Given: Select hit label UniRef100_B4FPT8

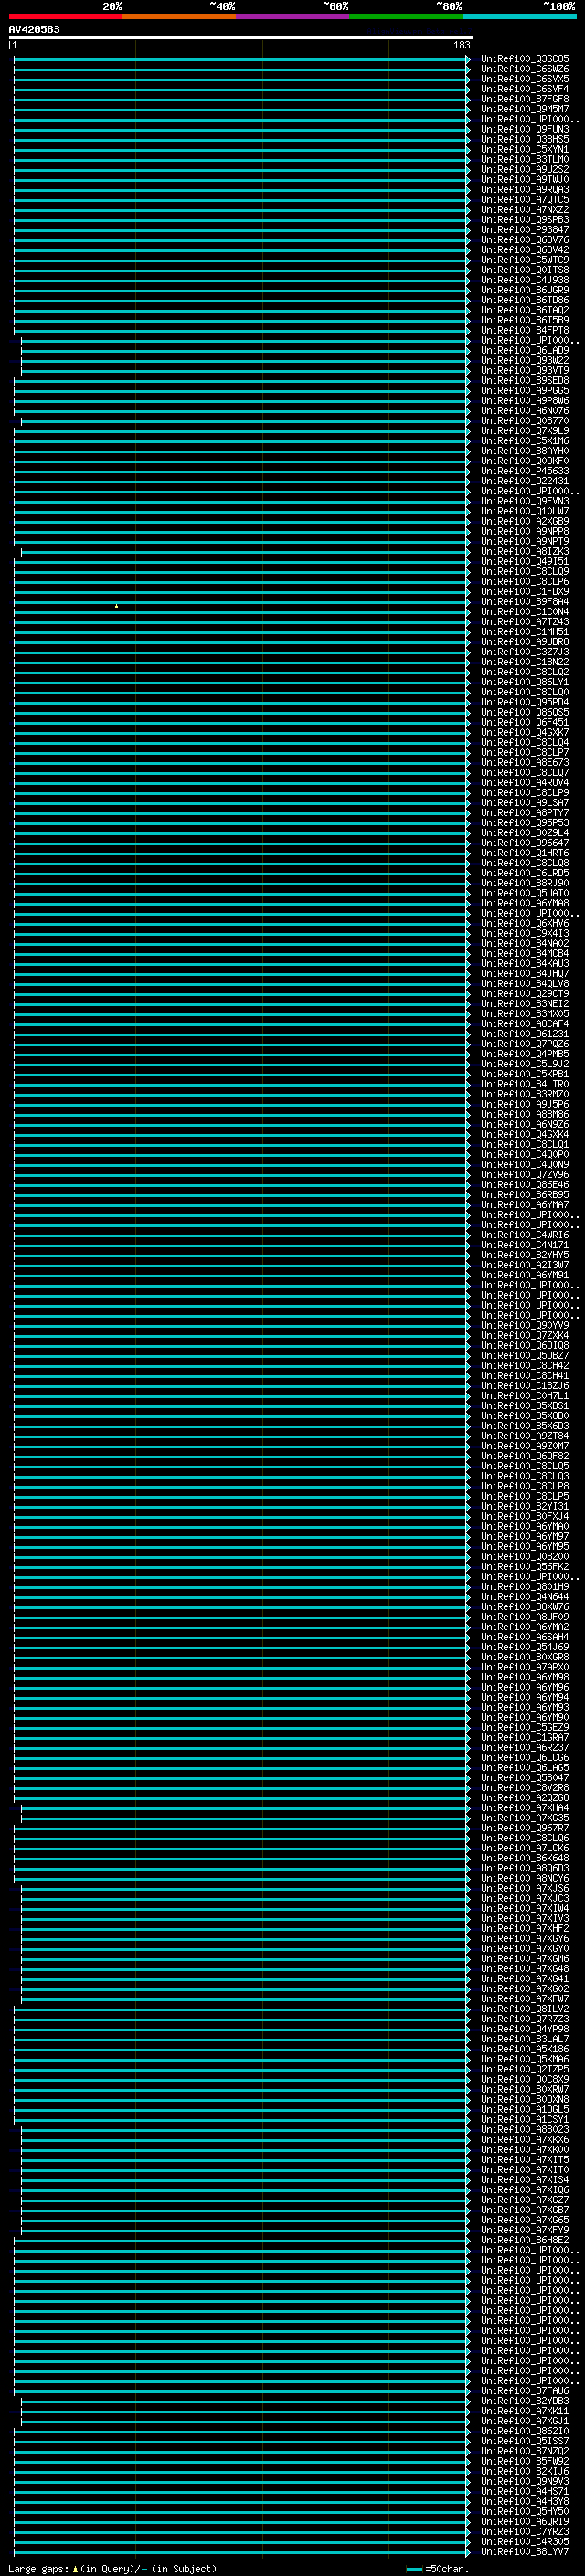Looking at the screenshot, I should (x=524, y=330).
